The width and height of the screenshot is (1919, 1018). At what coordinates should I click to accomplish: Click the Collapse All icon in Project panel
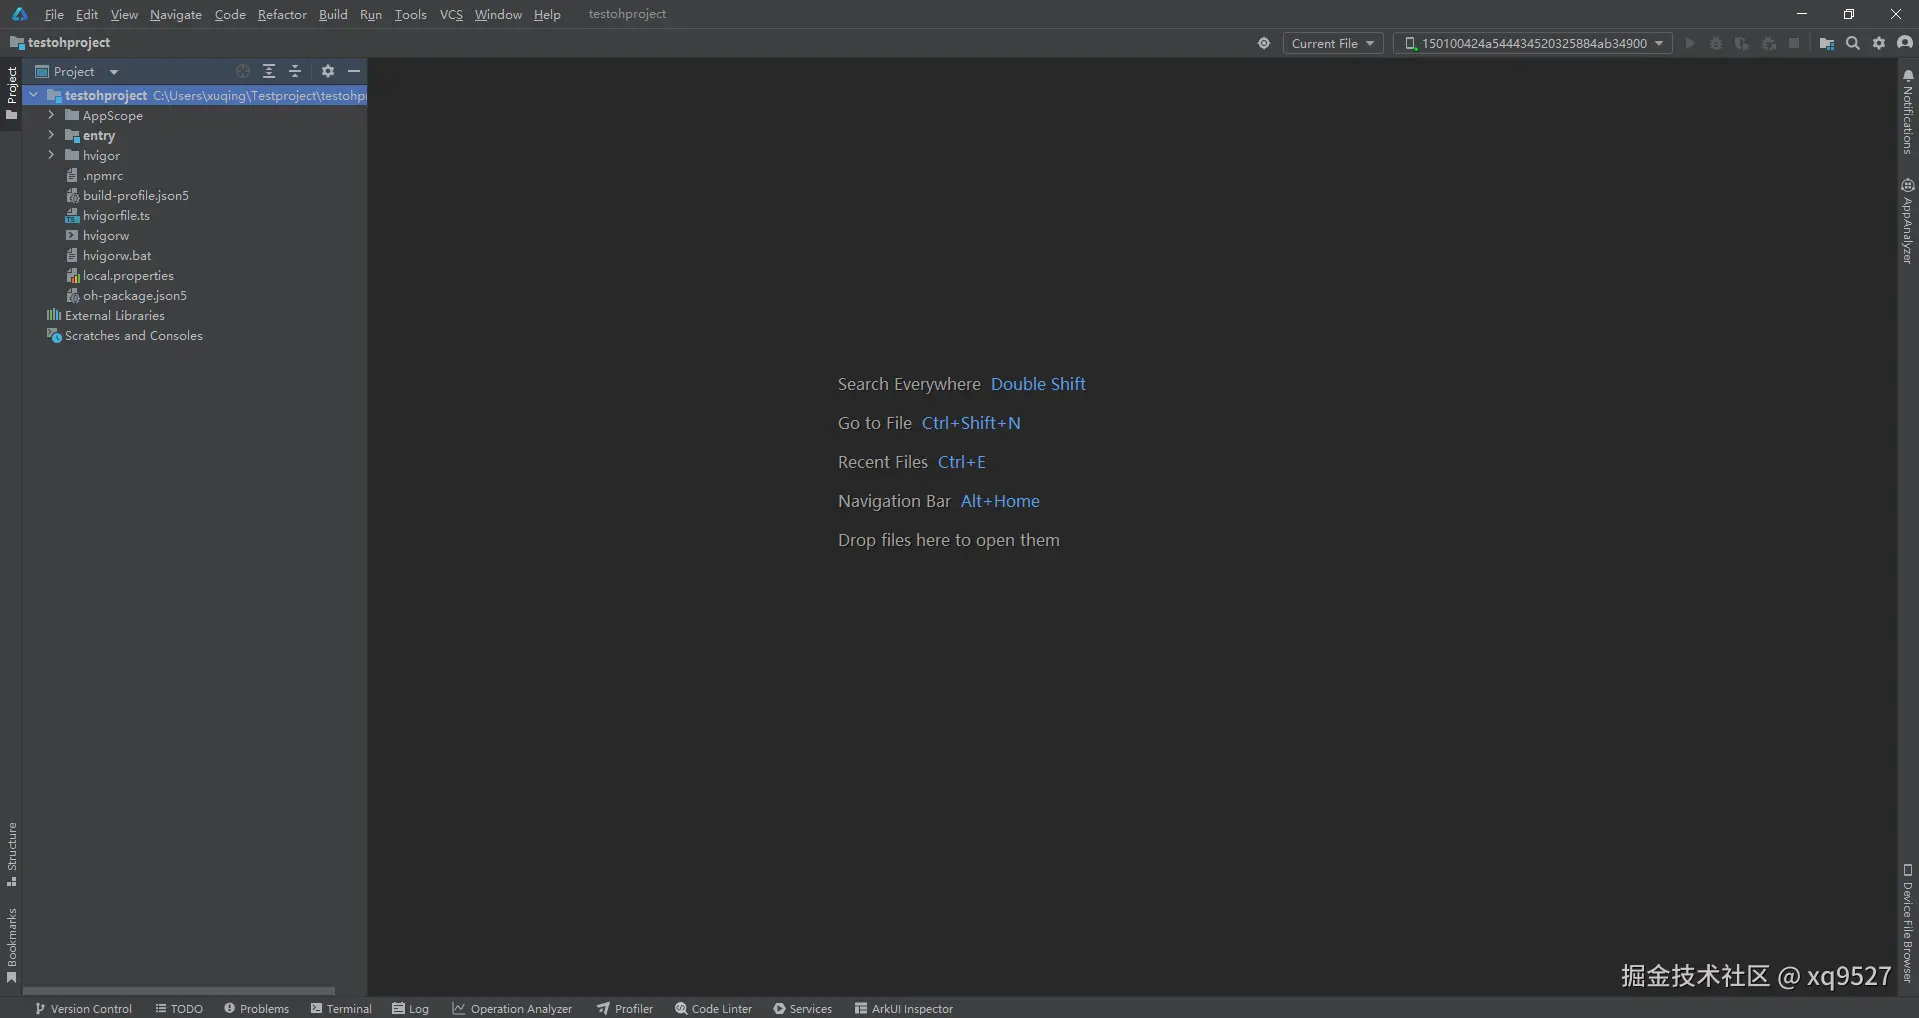(295, 71)
